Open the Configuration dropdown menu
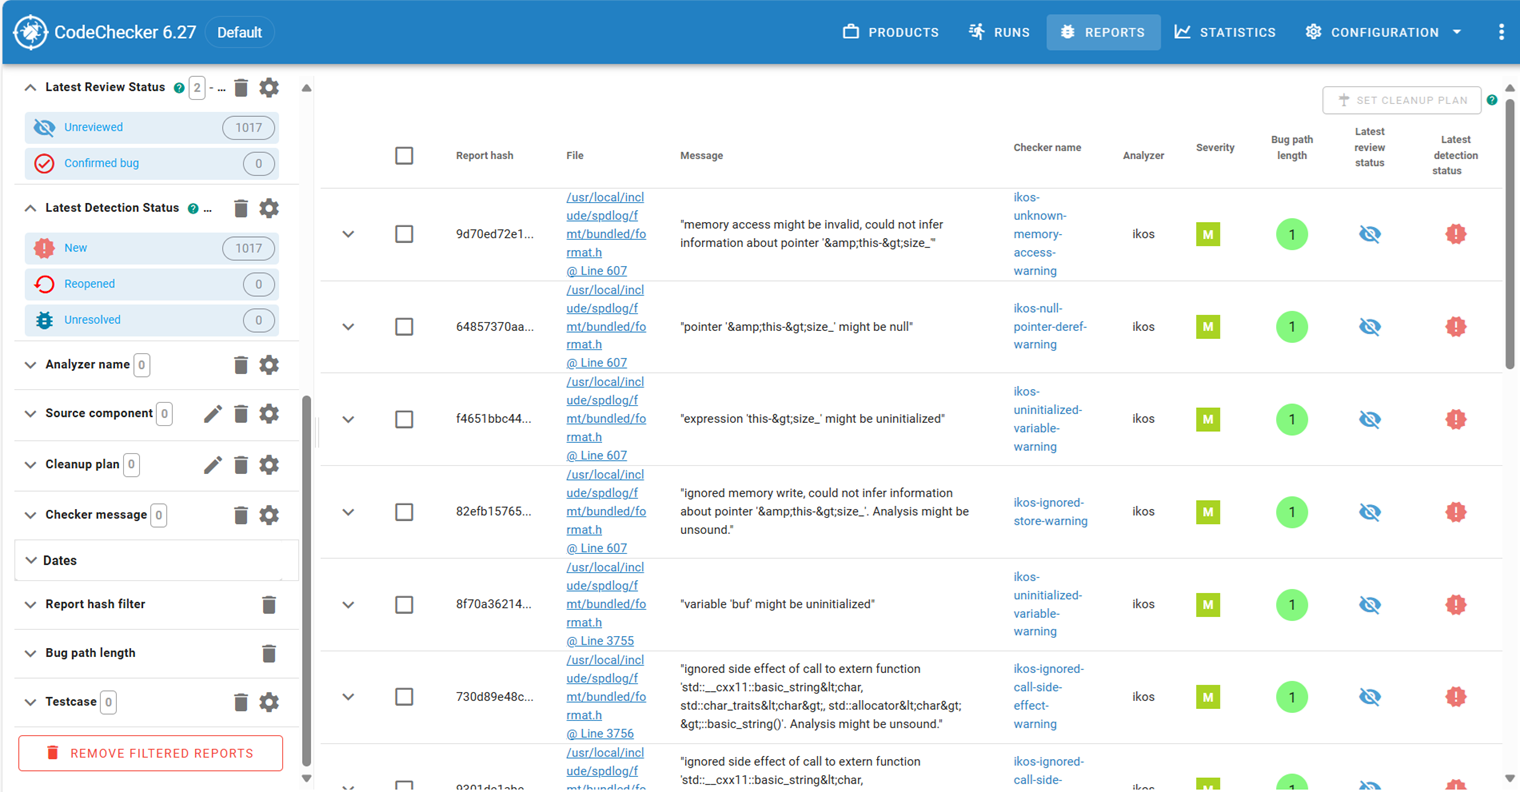This screenshot has height=792, width=1520. [x=1384, y=32]
